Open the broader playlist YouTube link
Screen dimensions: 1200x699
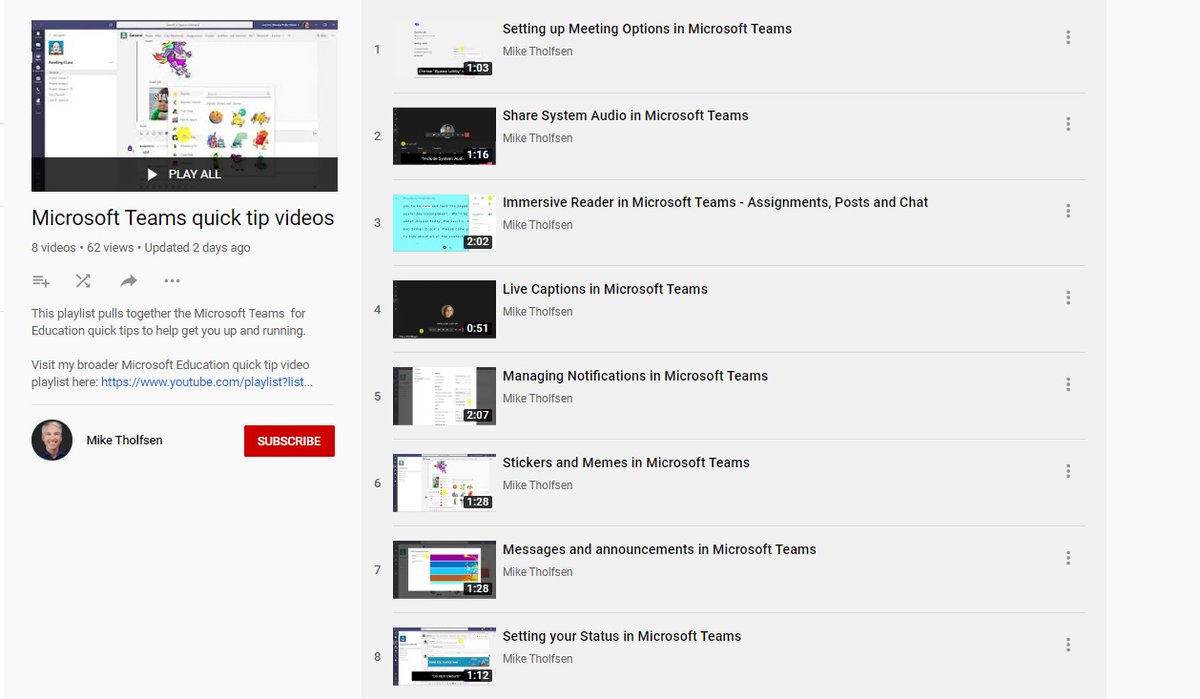click(207, 382)
